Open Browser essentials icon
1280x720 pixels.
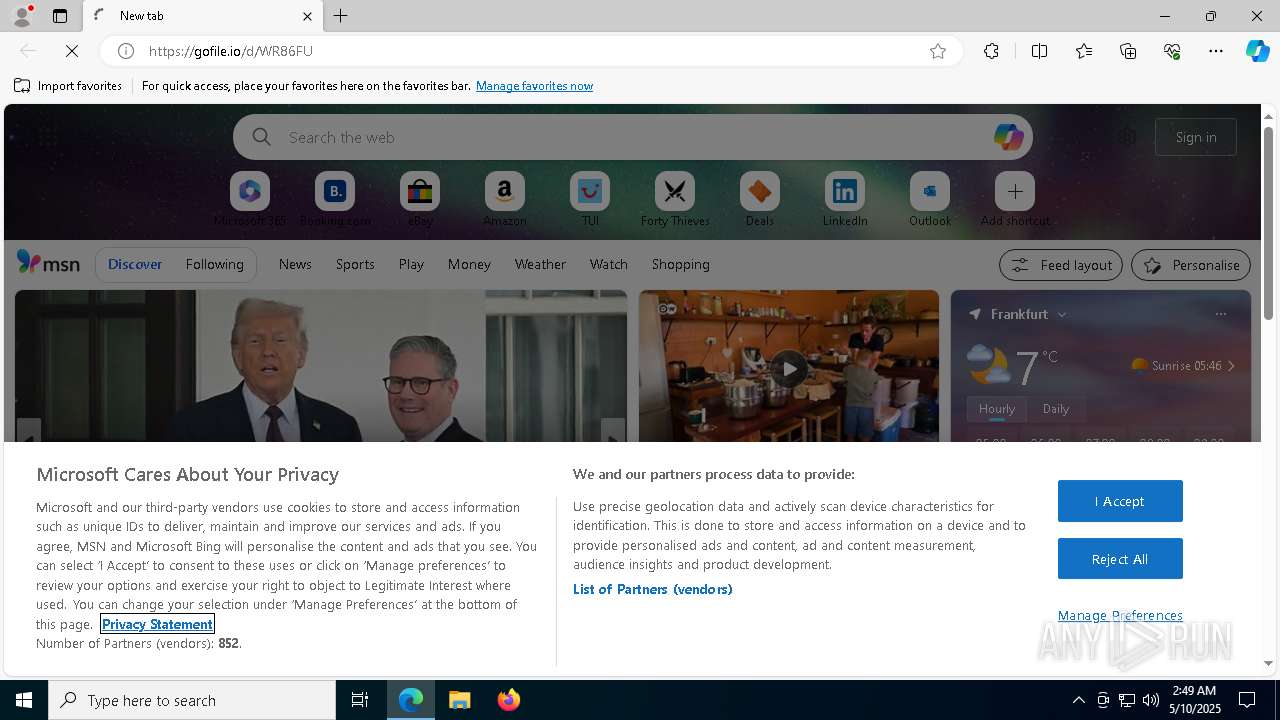1172,51
